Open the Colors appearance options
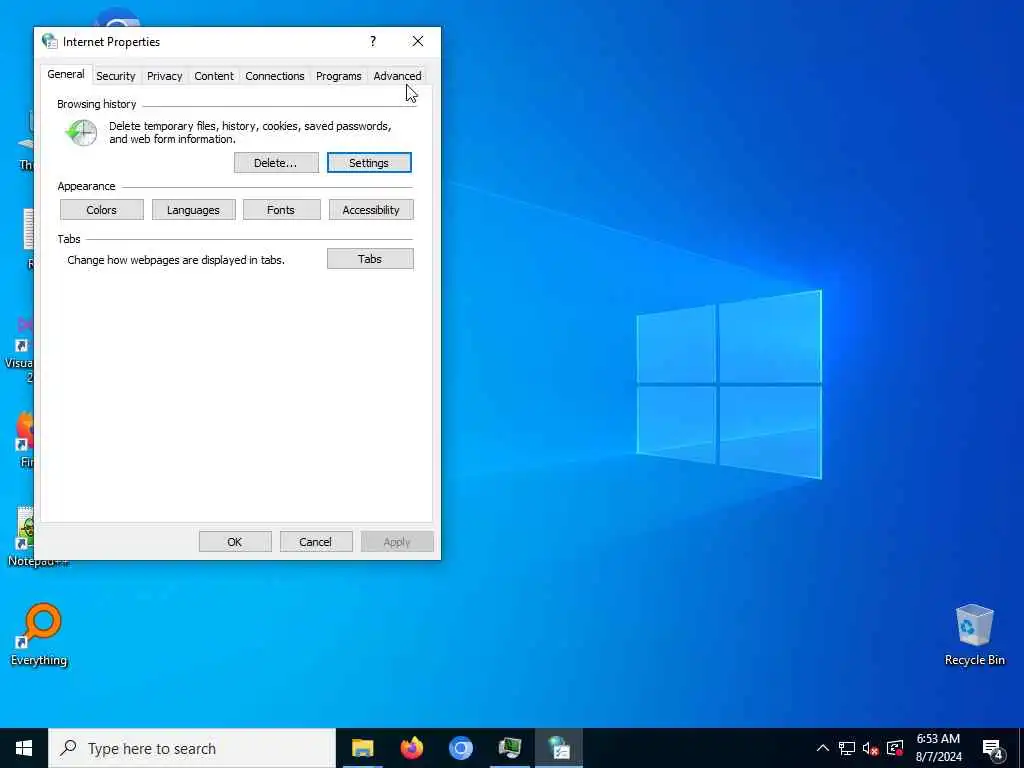1024x768 pixels. (x=101, y=210)
